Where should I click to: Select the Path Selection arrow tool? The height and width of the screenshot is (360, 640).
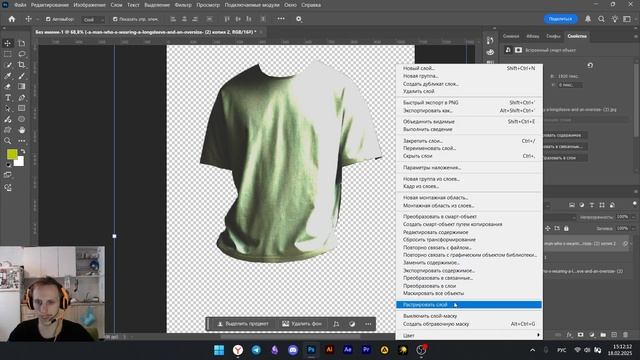[8, 109]
